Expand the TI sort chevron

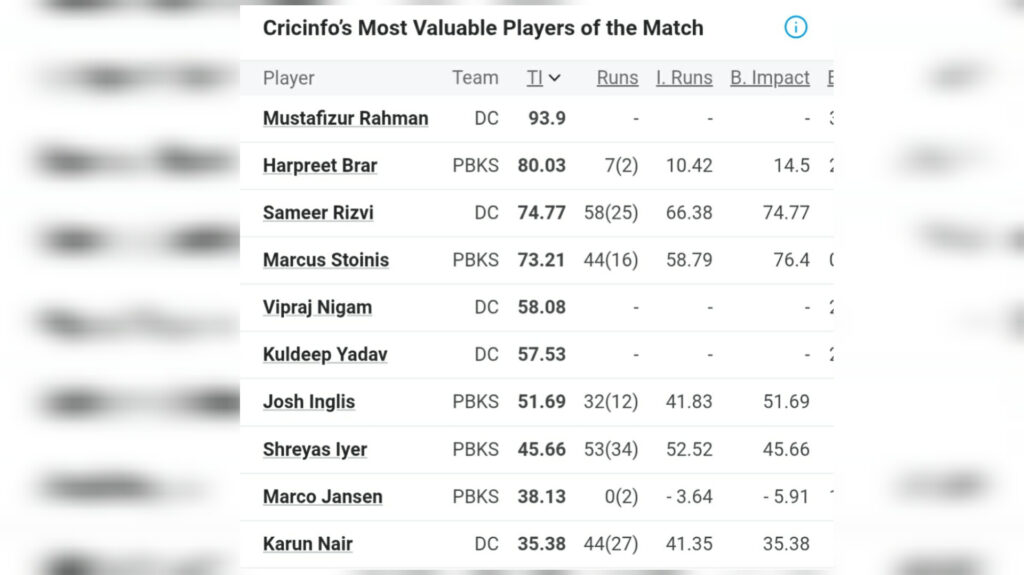554,78
